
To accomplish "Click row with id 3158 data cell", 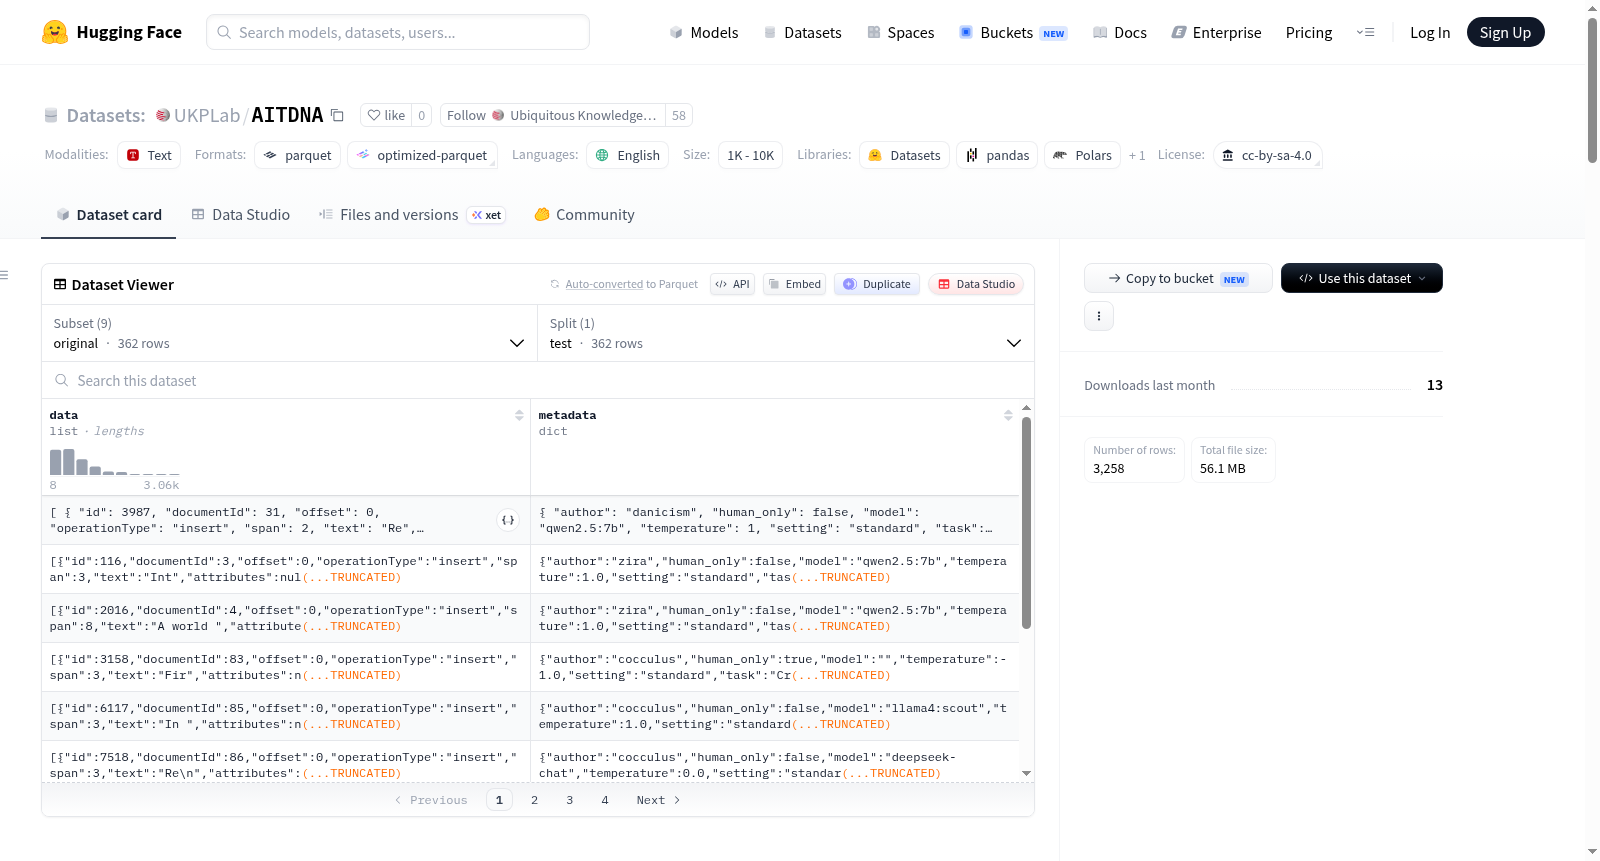I will (x=286, y=667).
